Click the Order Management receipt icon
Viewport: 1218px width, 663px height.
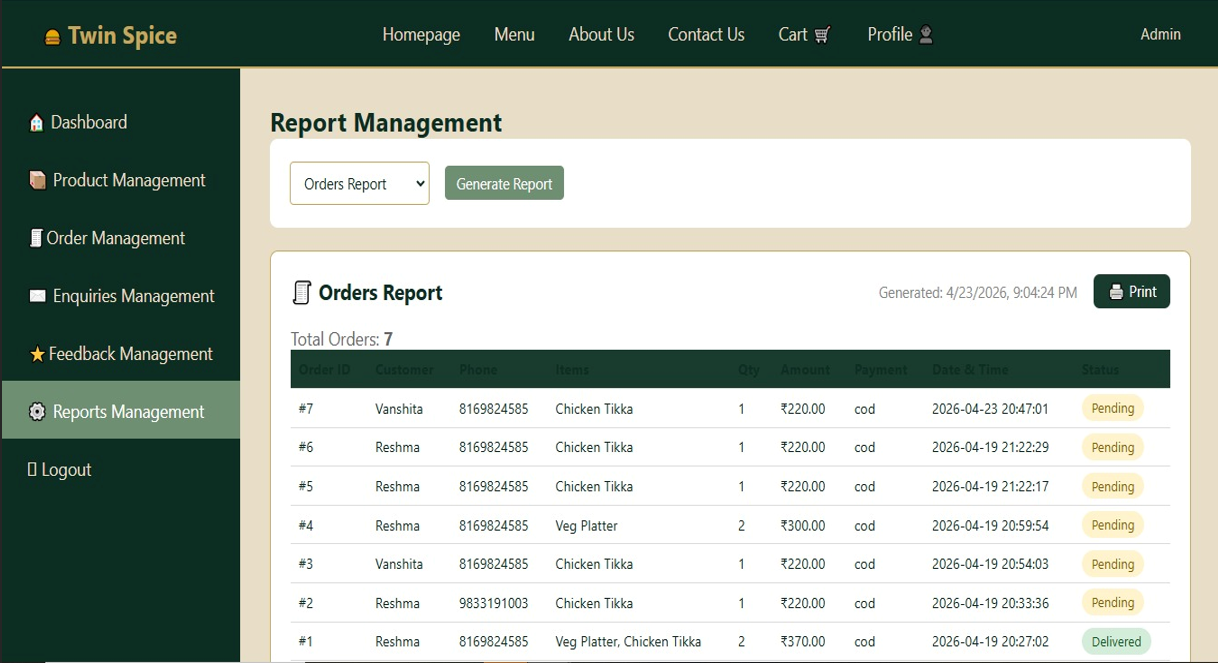pyautogui.click(x=36, y=238)
